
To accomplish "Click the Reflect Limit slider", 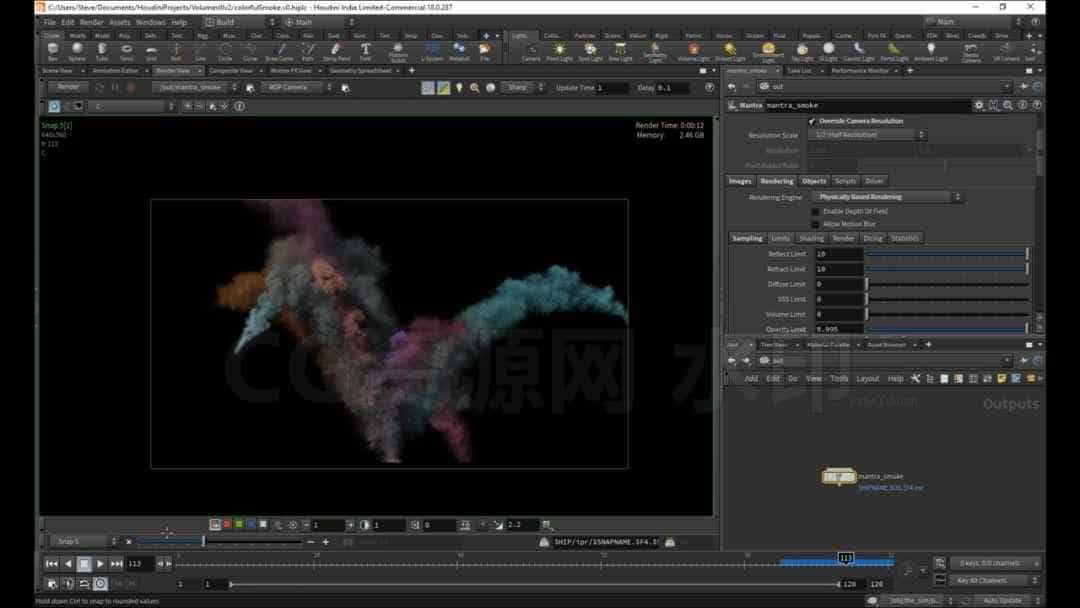I will pos(947,254).
